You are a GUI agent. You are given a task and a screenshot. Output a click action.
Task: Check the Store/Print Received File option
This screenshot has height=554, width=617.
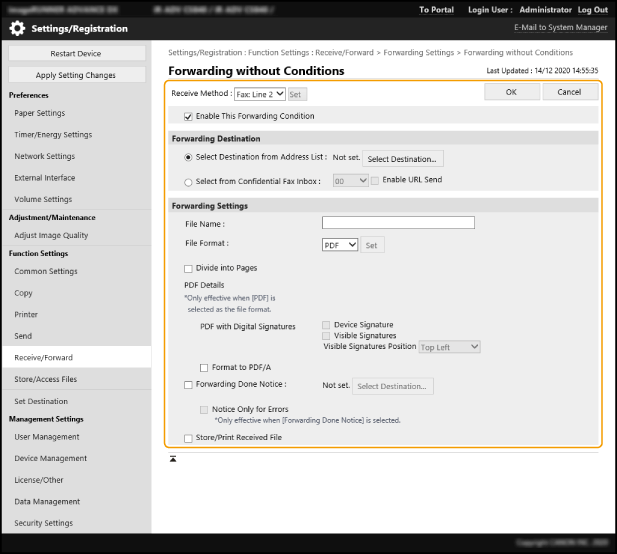[188, 437]
